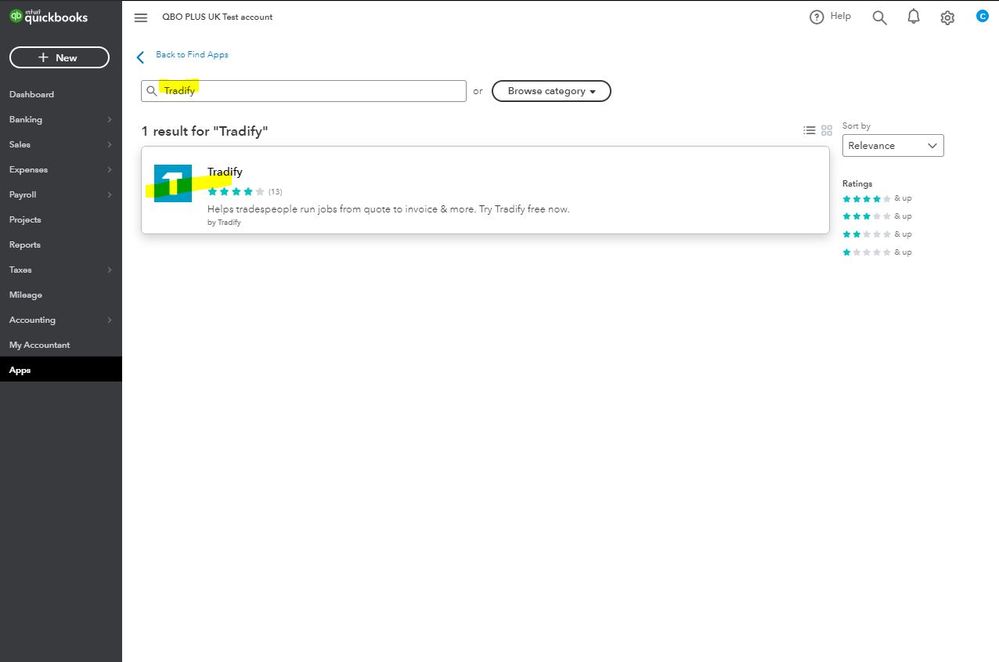Open the settings gear menu
999x662 pixels.
947,18
